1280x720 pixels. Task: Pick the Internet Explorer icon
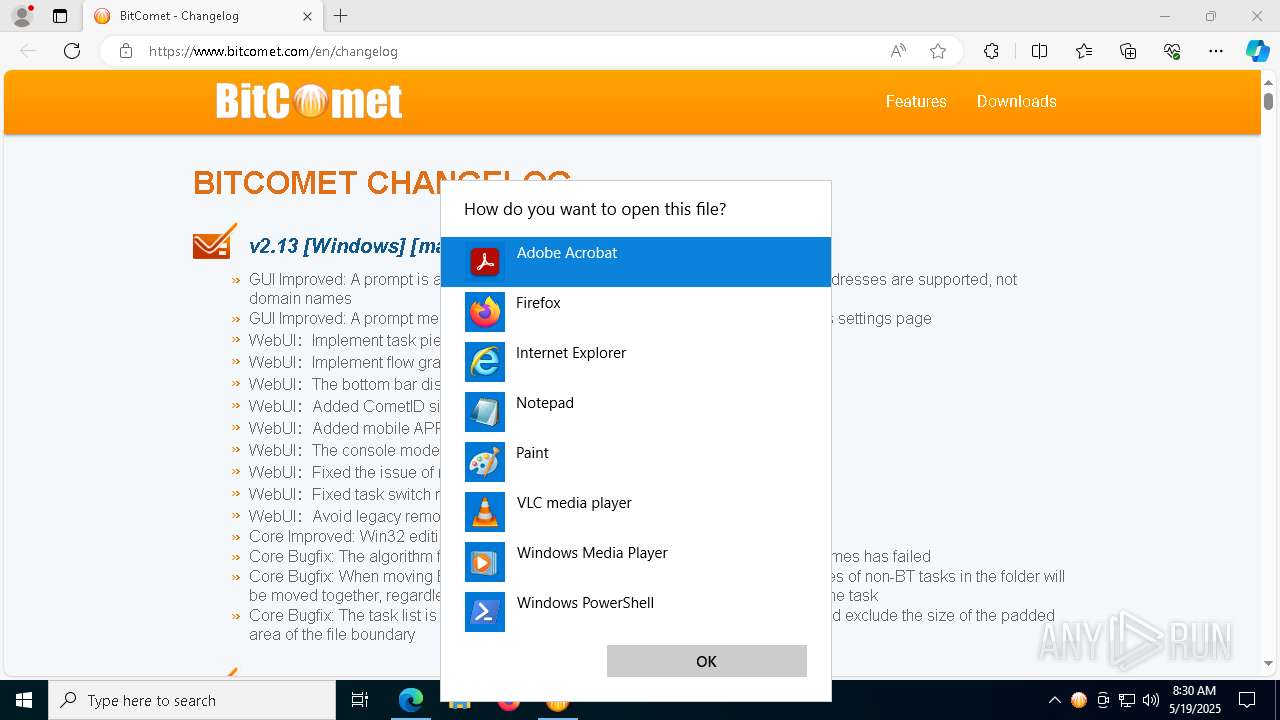click(x=485, y=362)
